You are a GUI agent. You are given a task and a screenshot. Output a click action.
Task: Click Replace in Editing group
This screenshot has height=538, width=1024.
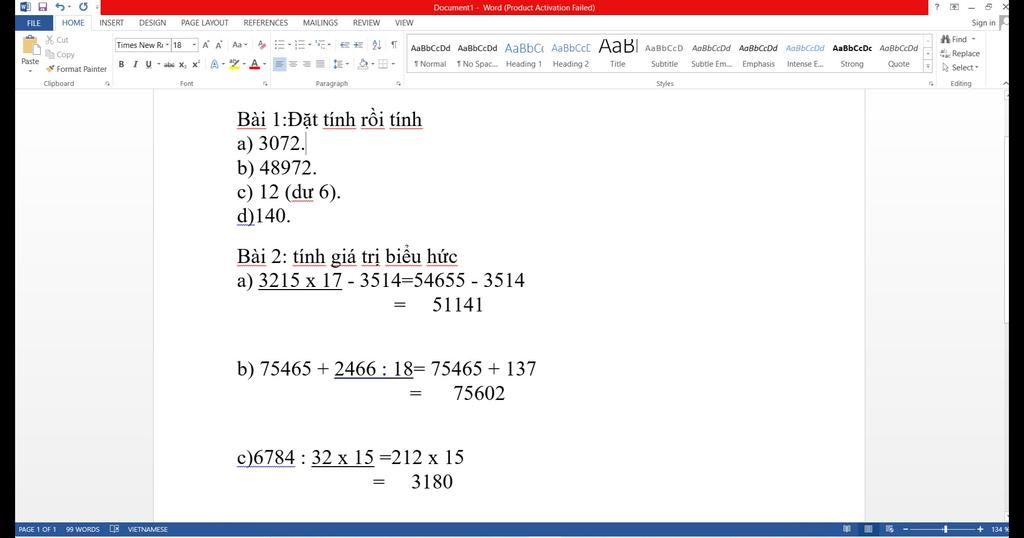click(x=960, y=54)
